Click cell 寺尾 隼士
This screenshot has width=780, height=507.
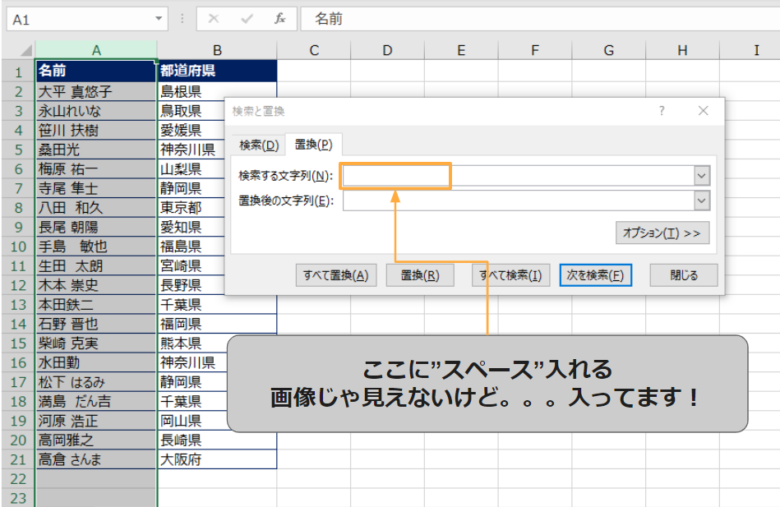(96, 189)
